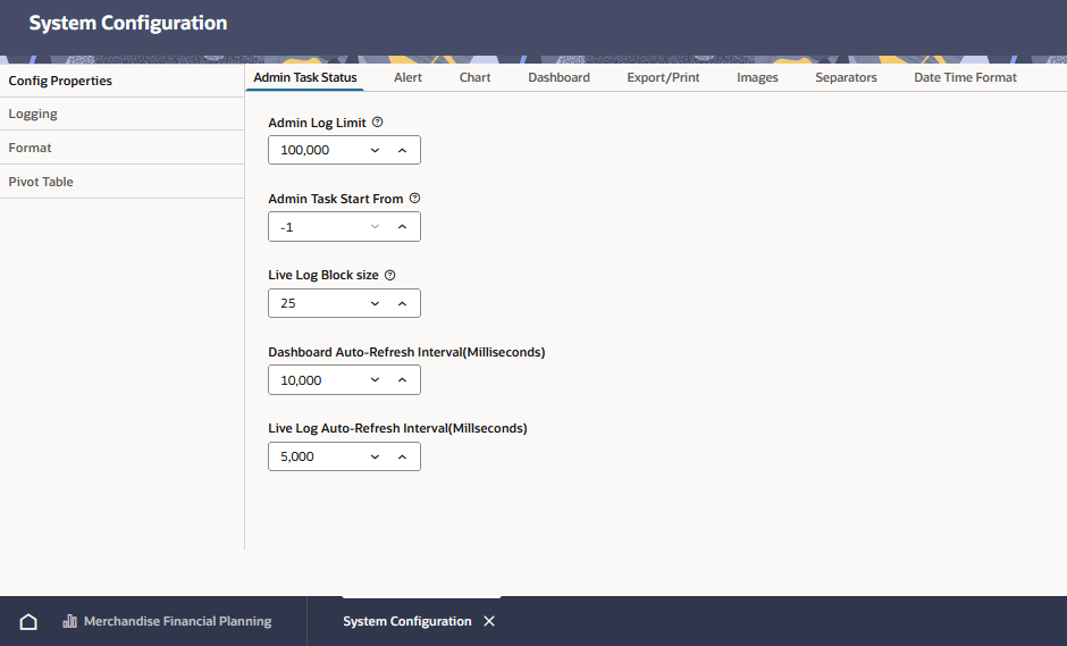The image size is (1067, 646).
Task: Open the Export/Print tab
Action: 663,78
